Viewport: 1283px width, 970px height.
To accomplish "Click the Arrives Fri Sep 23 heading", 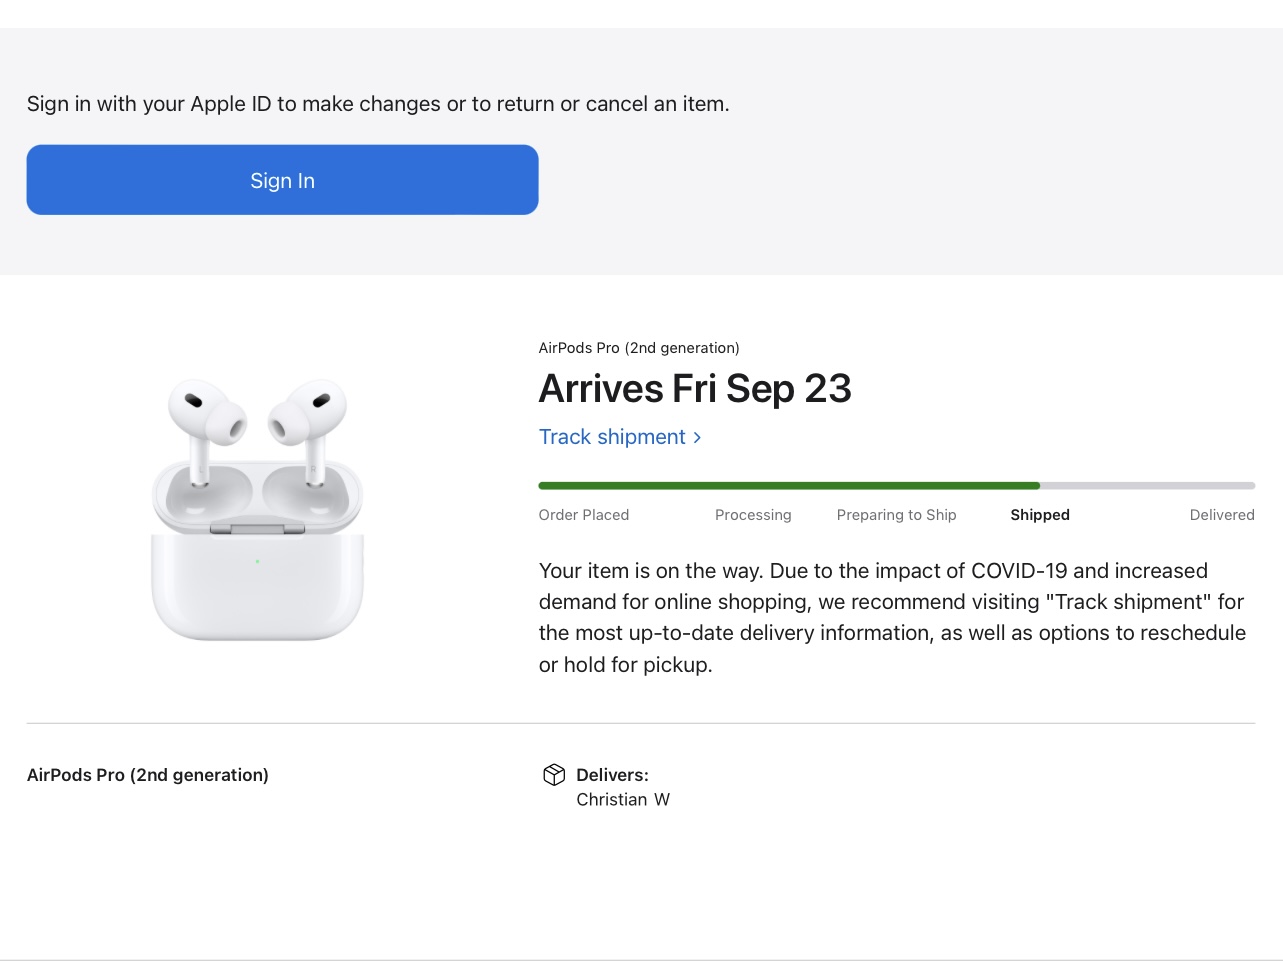I will coord(694,389).
